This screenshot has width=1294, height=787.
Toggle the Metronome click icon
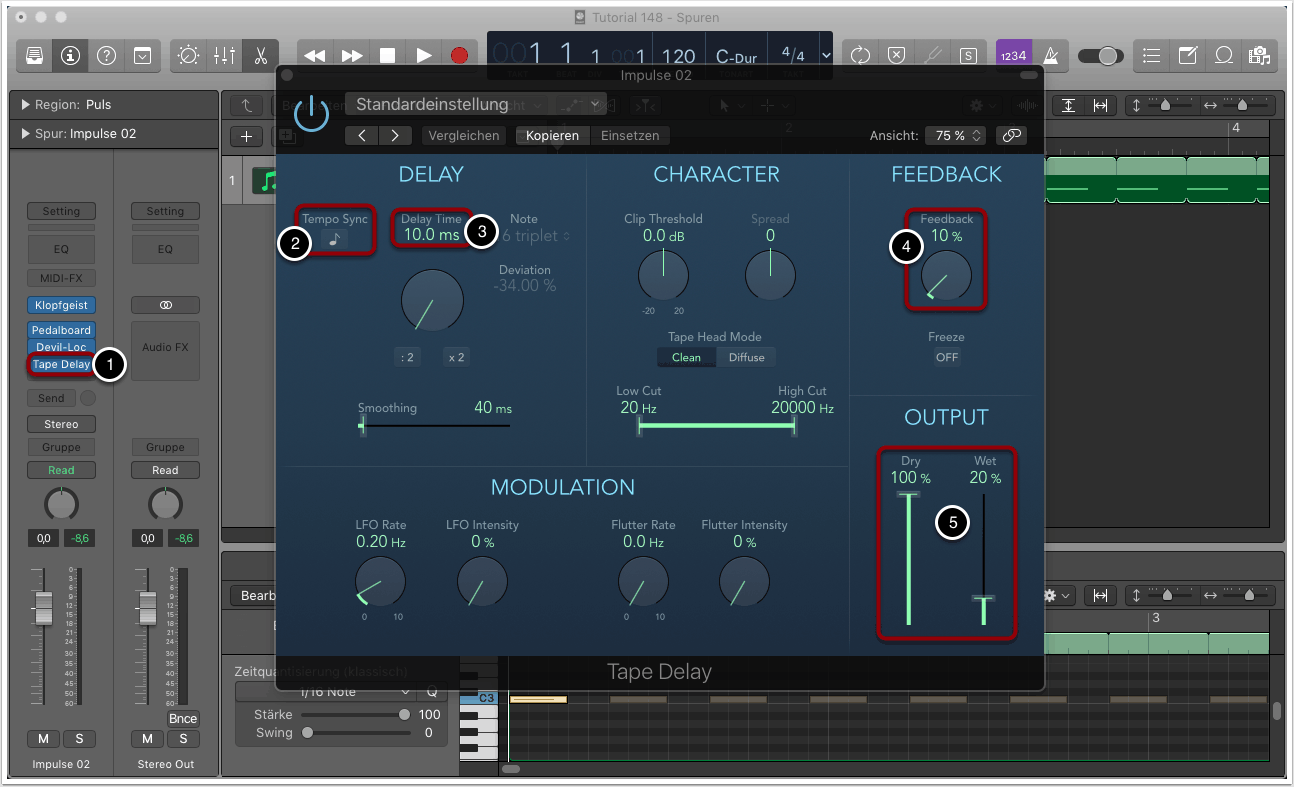(1051, 56)
